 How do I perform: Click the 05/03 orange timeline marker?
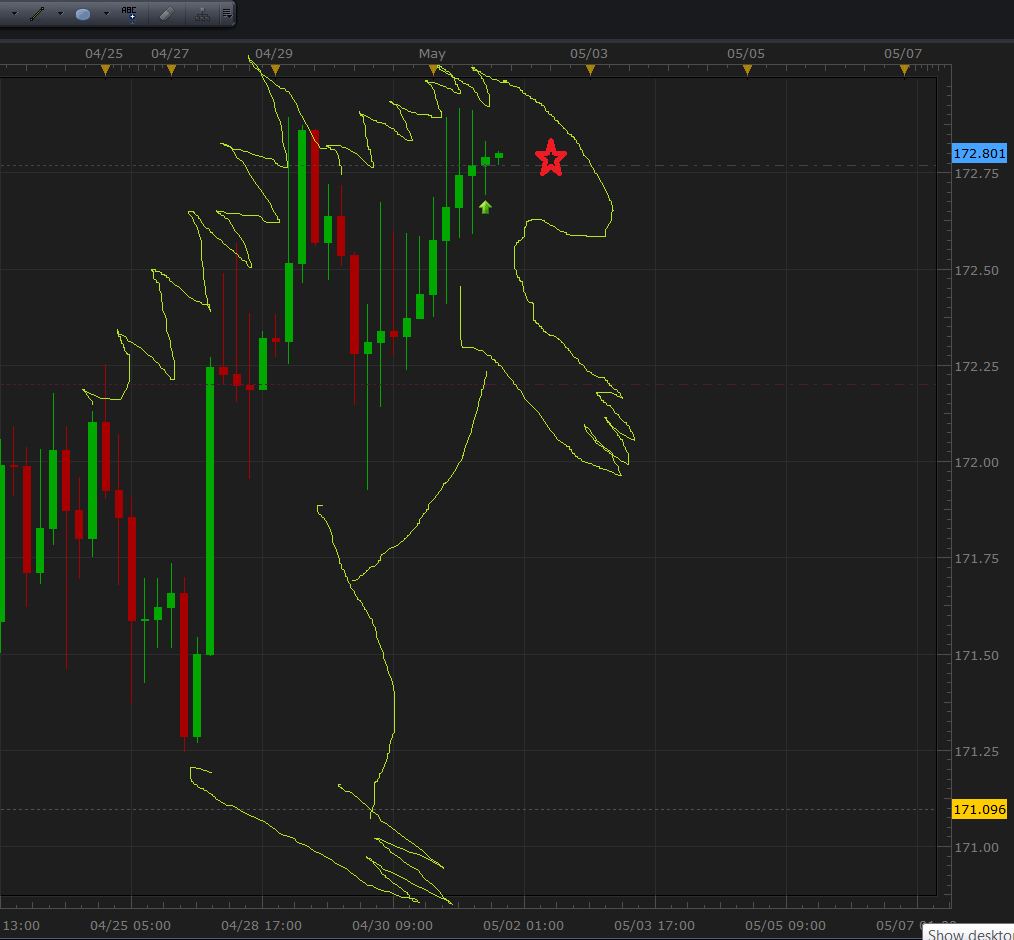click(x=590, y=70)
